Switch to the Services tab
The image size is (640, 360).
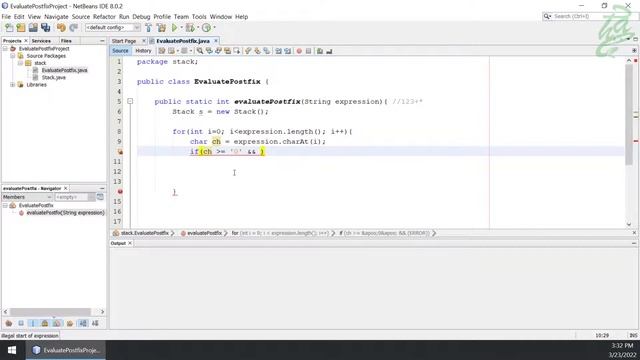point(41,41)
